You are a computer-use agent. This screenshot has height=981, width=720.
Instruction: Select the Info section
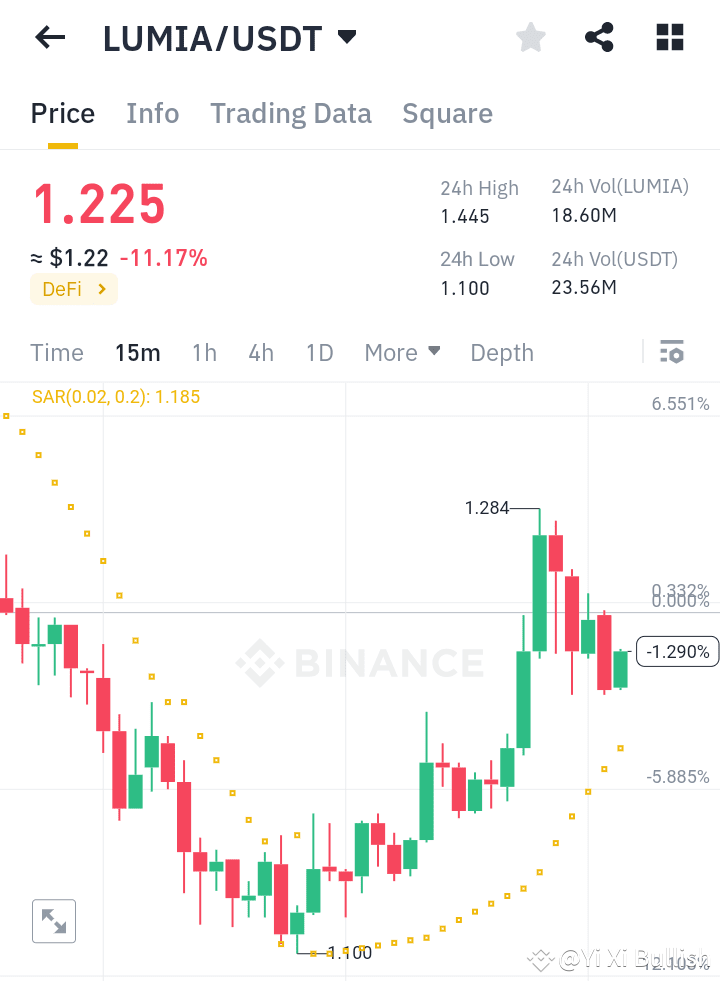152,113
